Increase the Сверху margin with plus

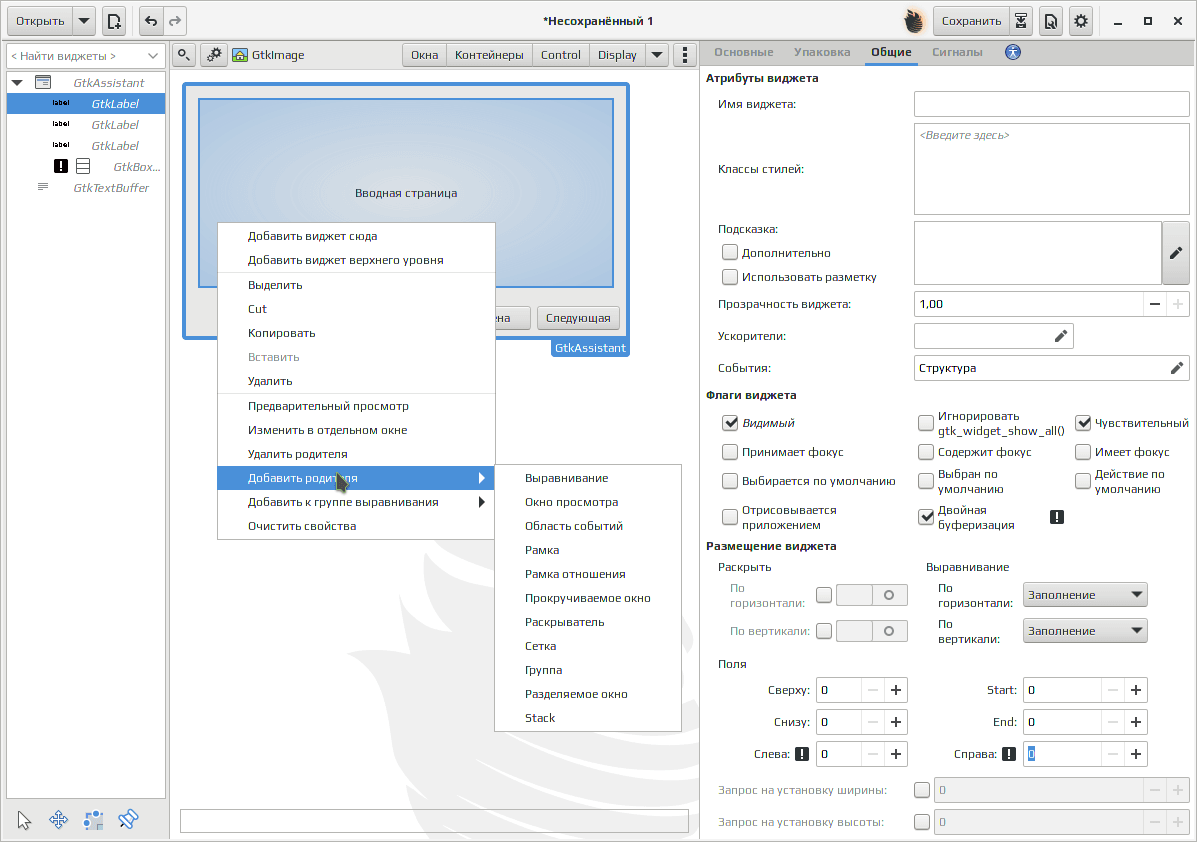(895, 690)
